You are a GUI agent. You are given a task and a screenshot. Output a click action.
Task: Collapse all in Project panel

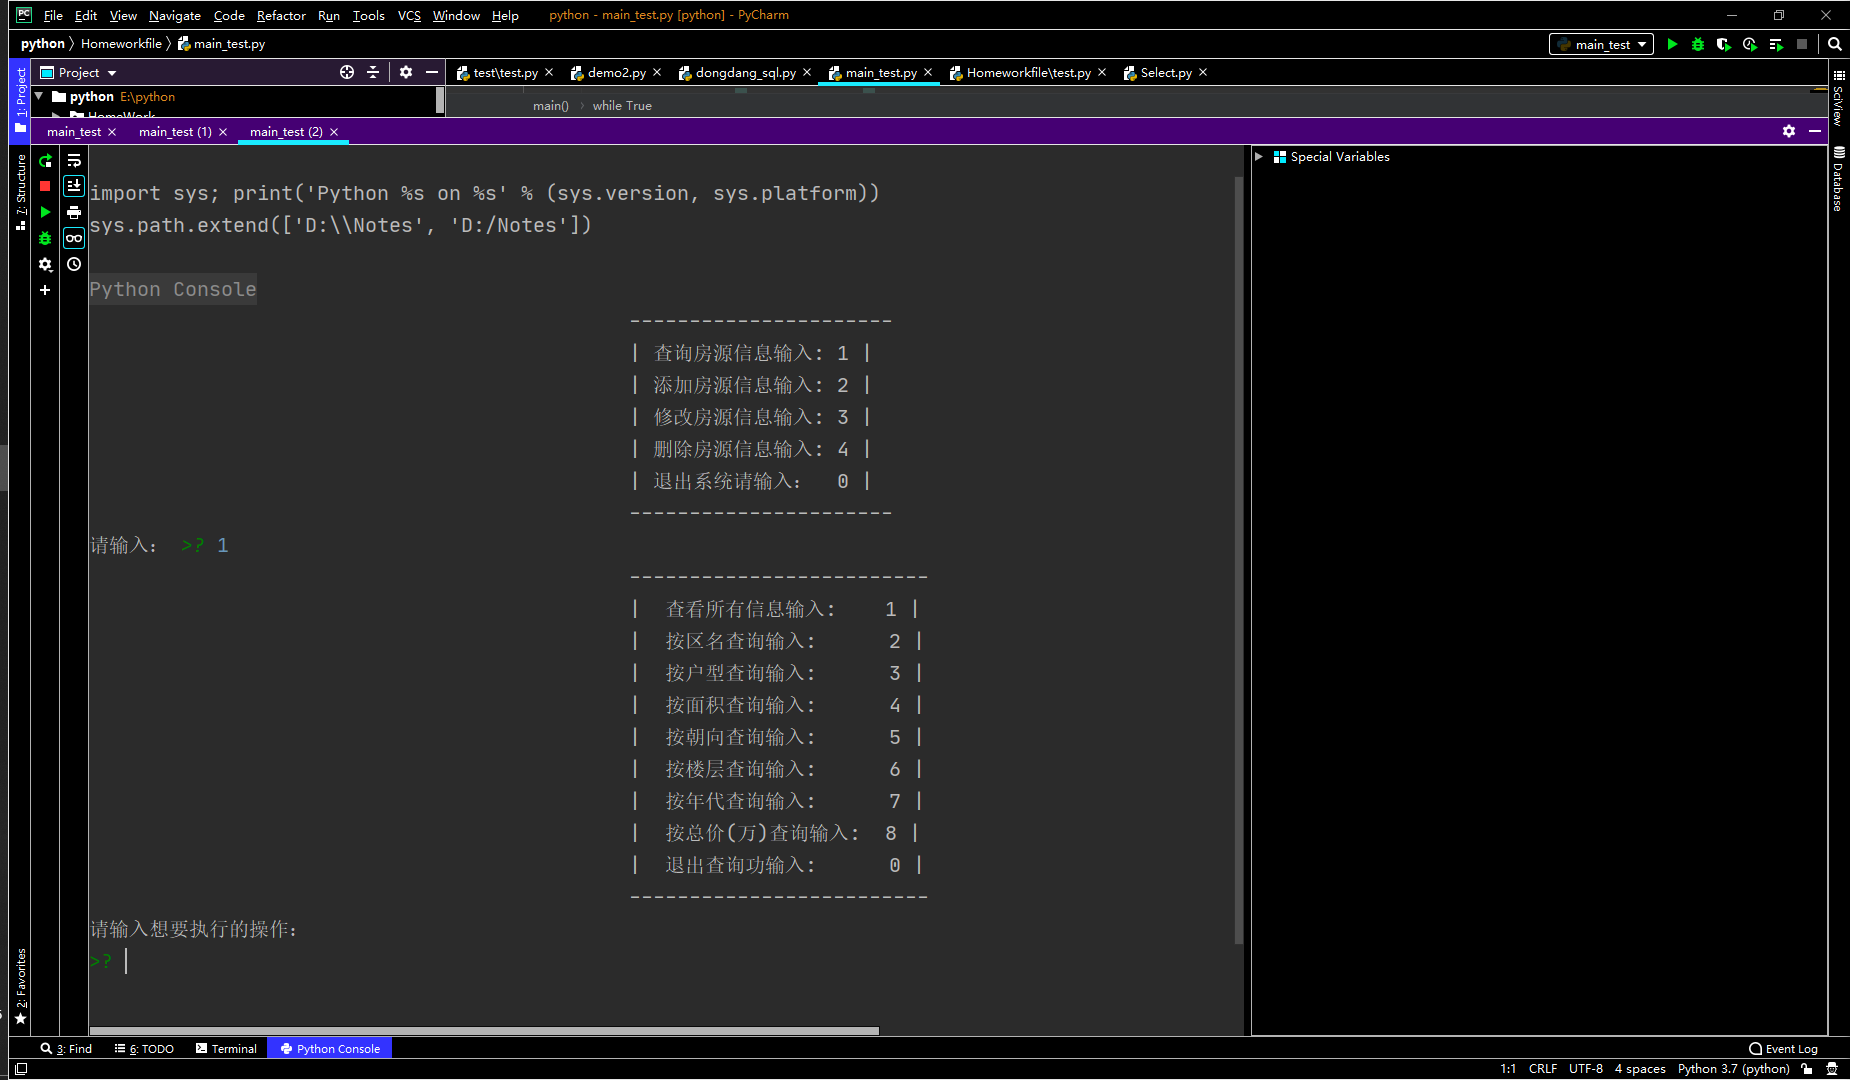coord(373,72)
